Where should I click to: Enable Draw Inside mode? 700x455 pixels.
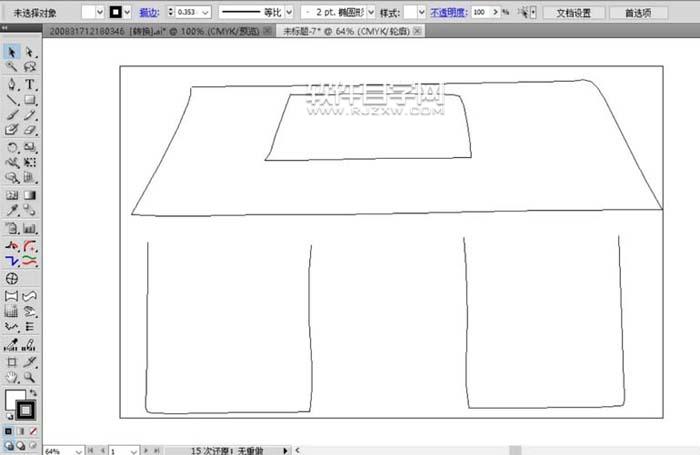point(33,445)
